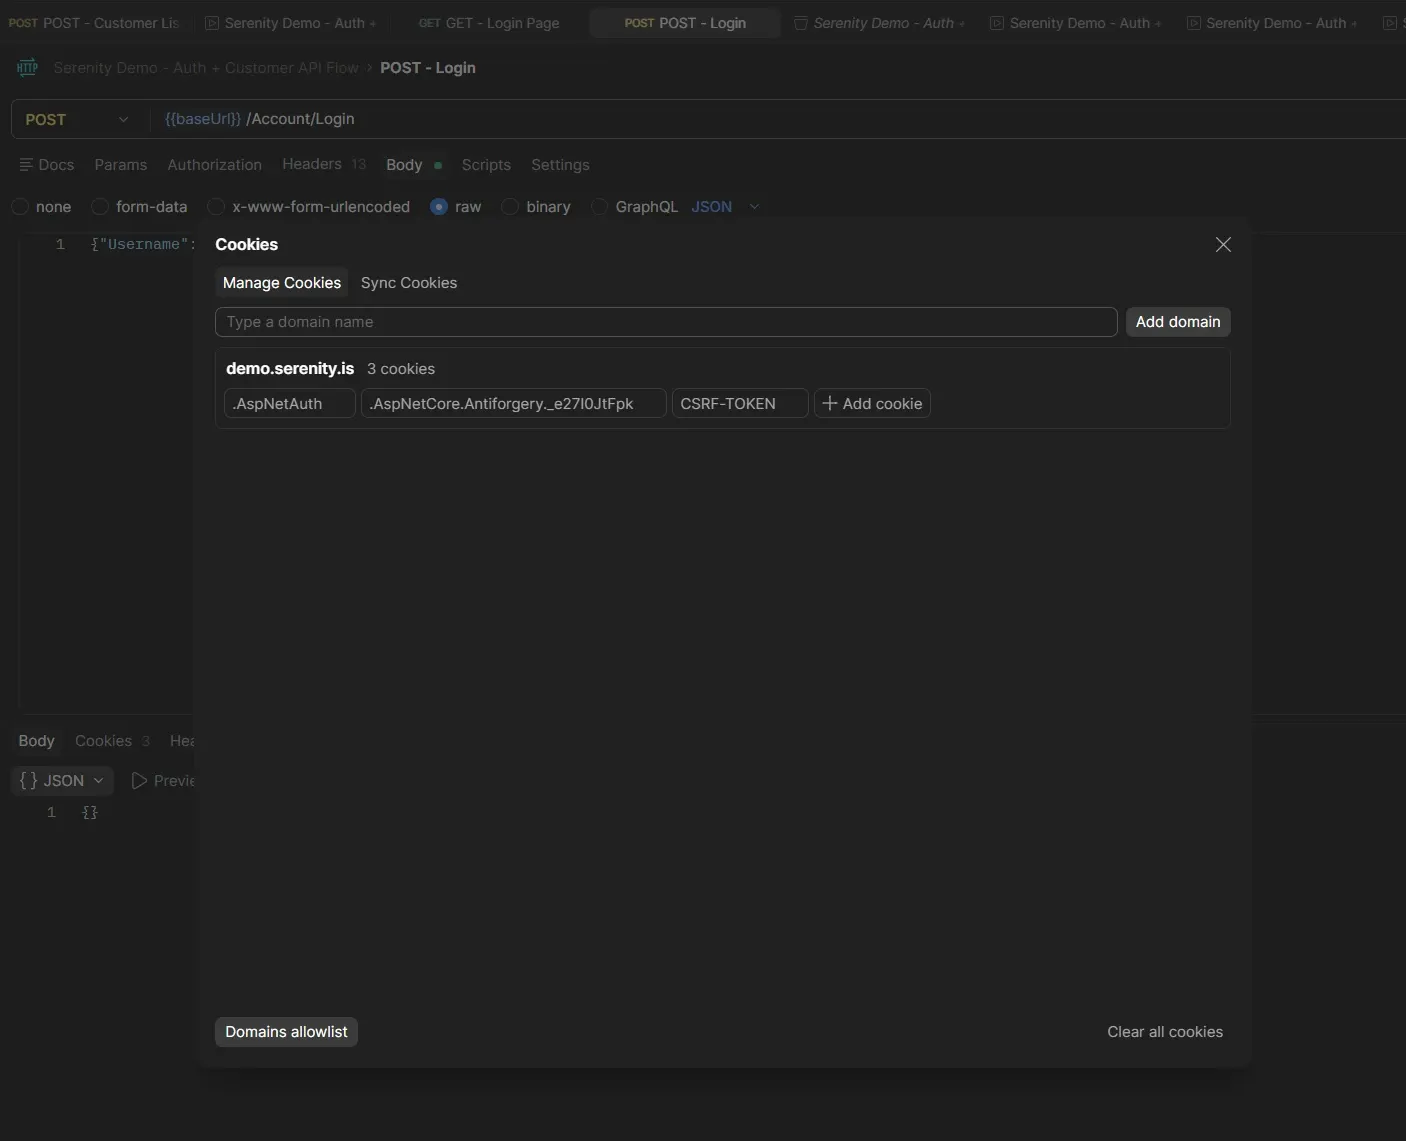Switch to the Sync Cookies tab
Screen dimensions: 1406x1141
coord(409,283)
